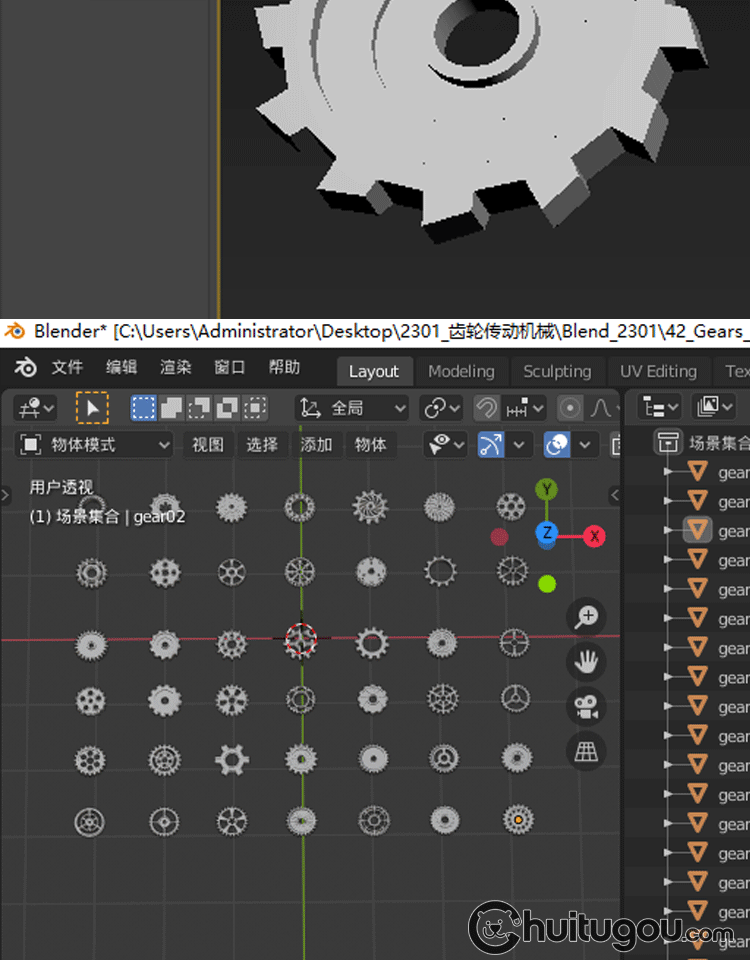The height and width of the screenshot is (960, 750).
Task: Open the 全局 transform orientation dropdown
Action: click(x=354, y=408)
